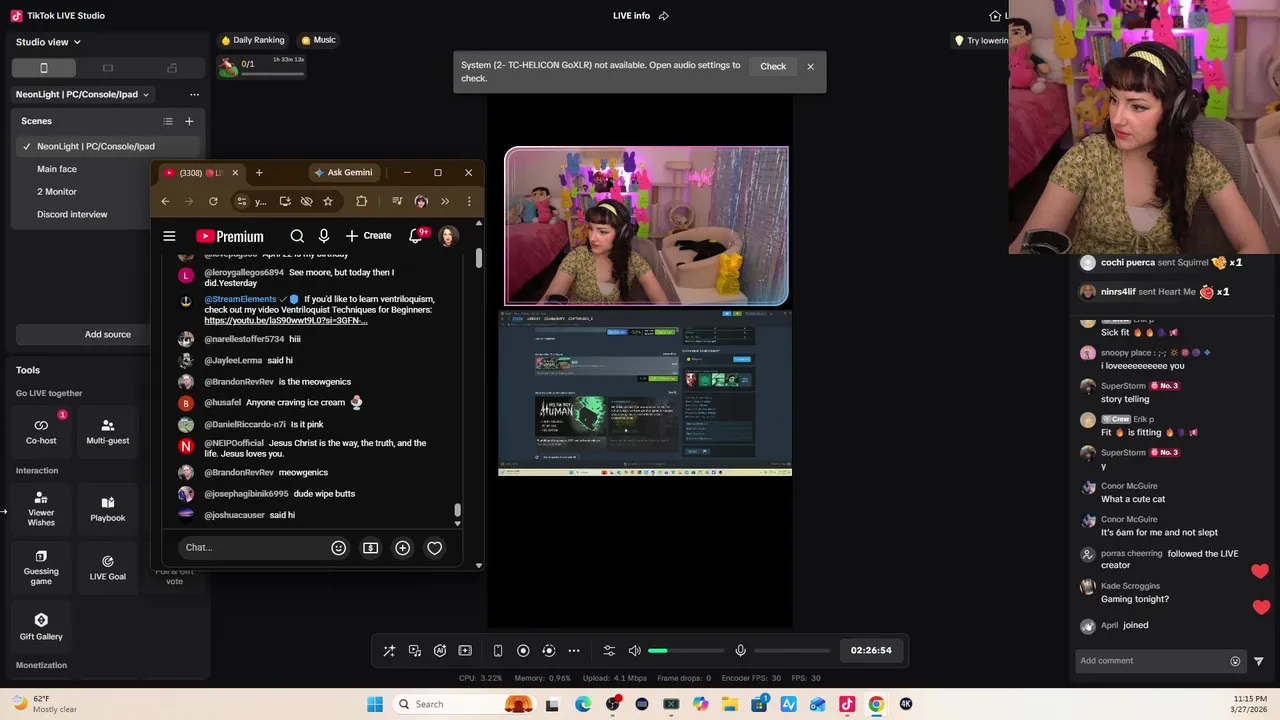Reload the page in Chrome window
The width and height of the screenshot is (1280, 720).
click(213, 201)
